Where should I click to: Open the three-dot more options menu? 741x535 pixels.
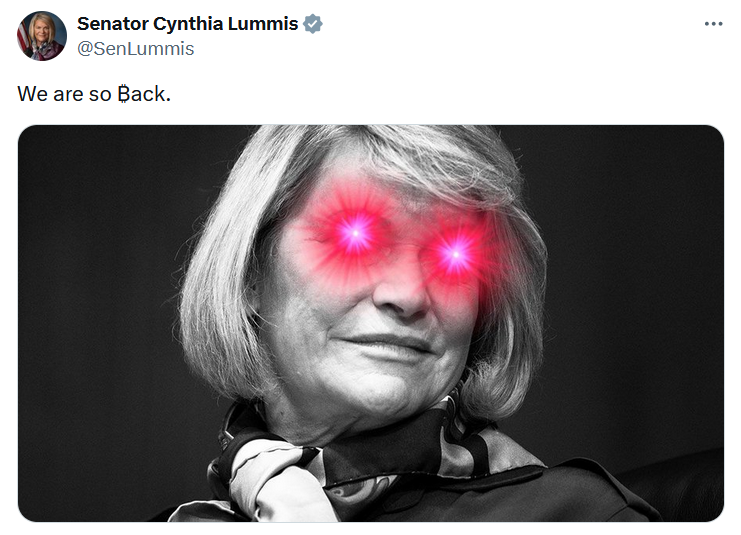[713, 24]
